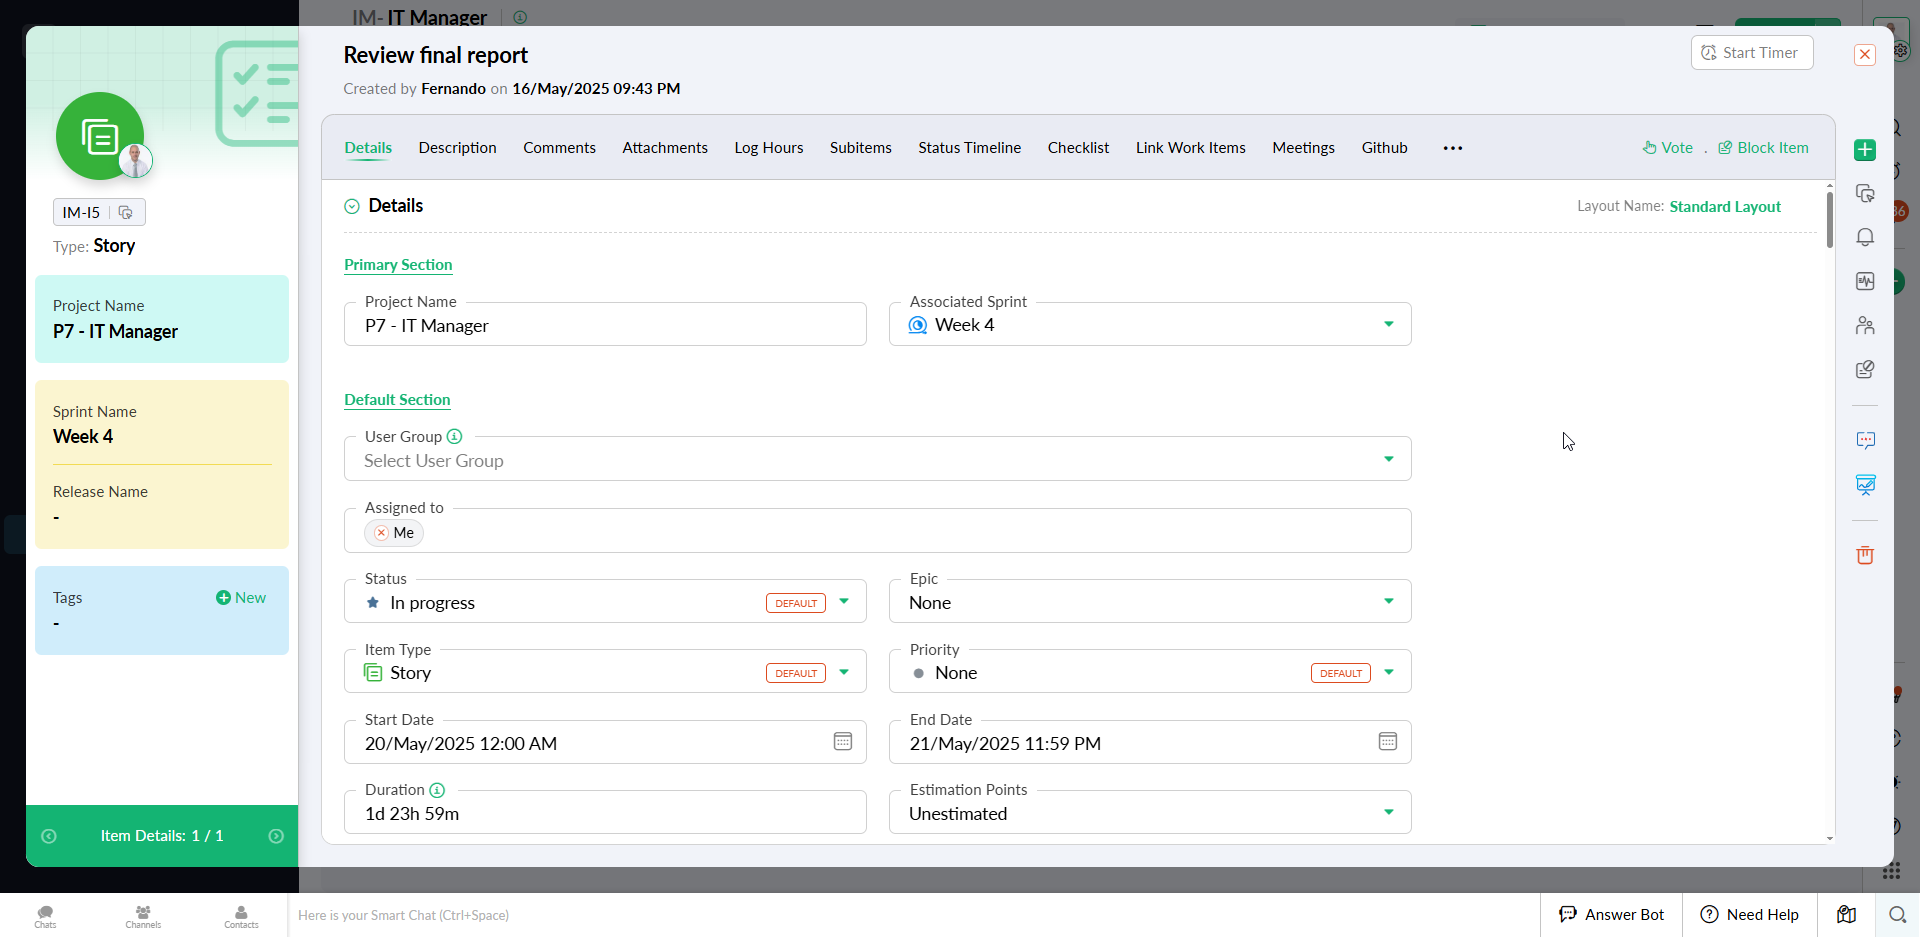Remove the 'Me' assignee chip
The image size is (1920, 937).
(x=381, y=533)
